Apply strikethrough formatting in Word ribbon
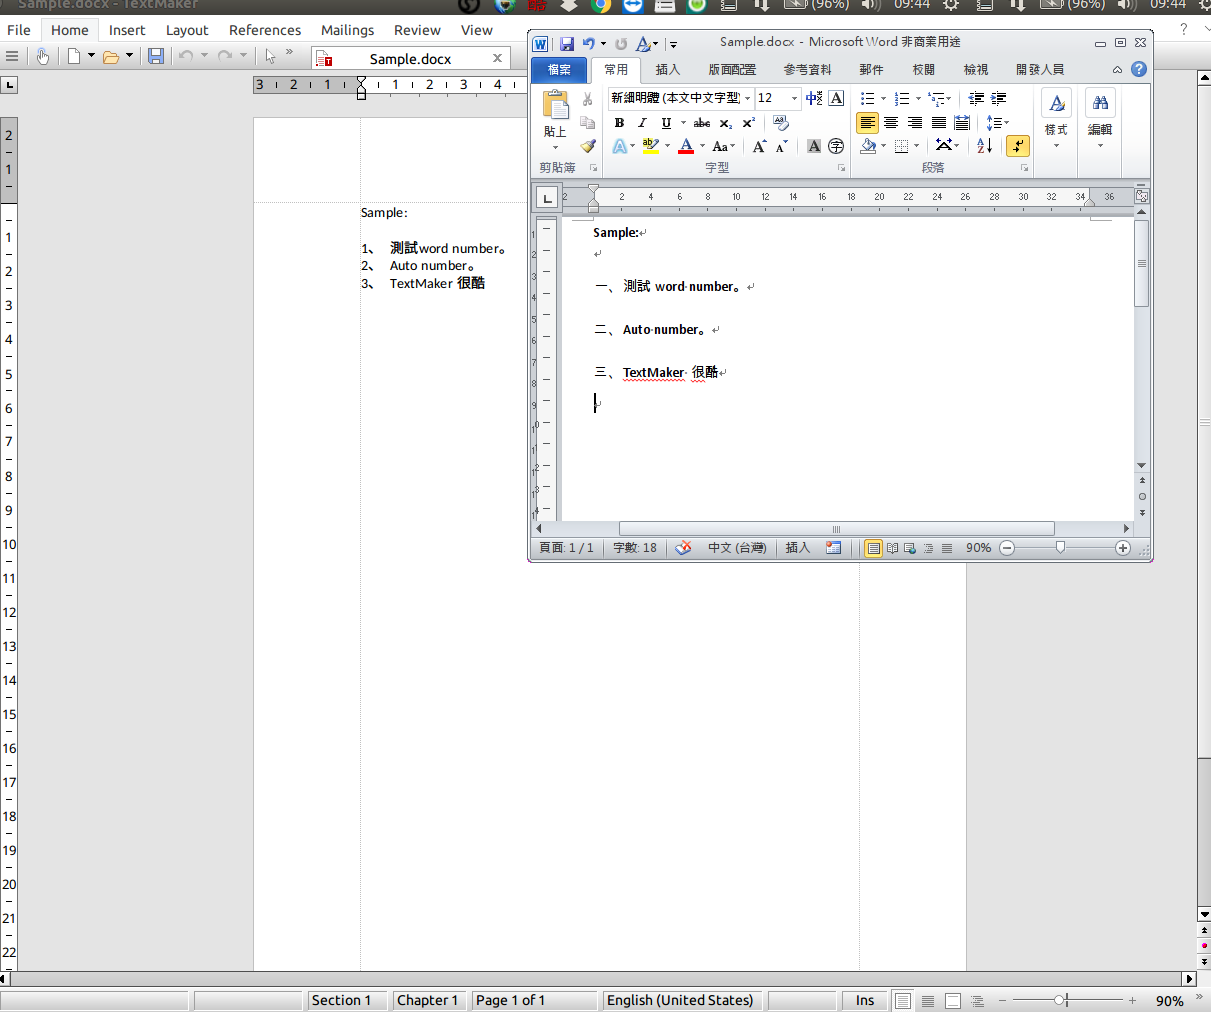Viewport: 1211px width, 1012px height. [x=702, y=123]
